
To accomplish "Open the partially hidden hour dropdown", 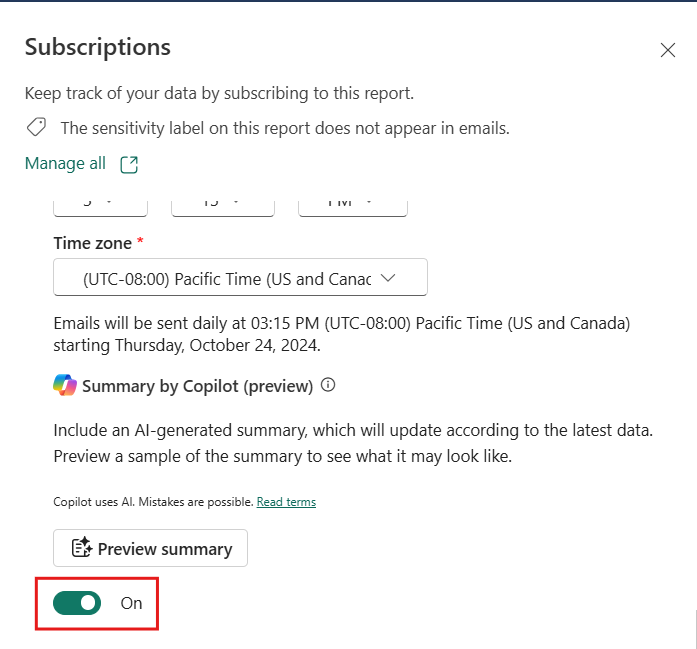I will coord(100,204).
